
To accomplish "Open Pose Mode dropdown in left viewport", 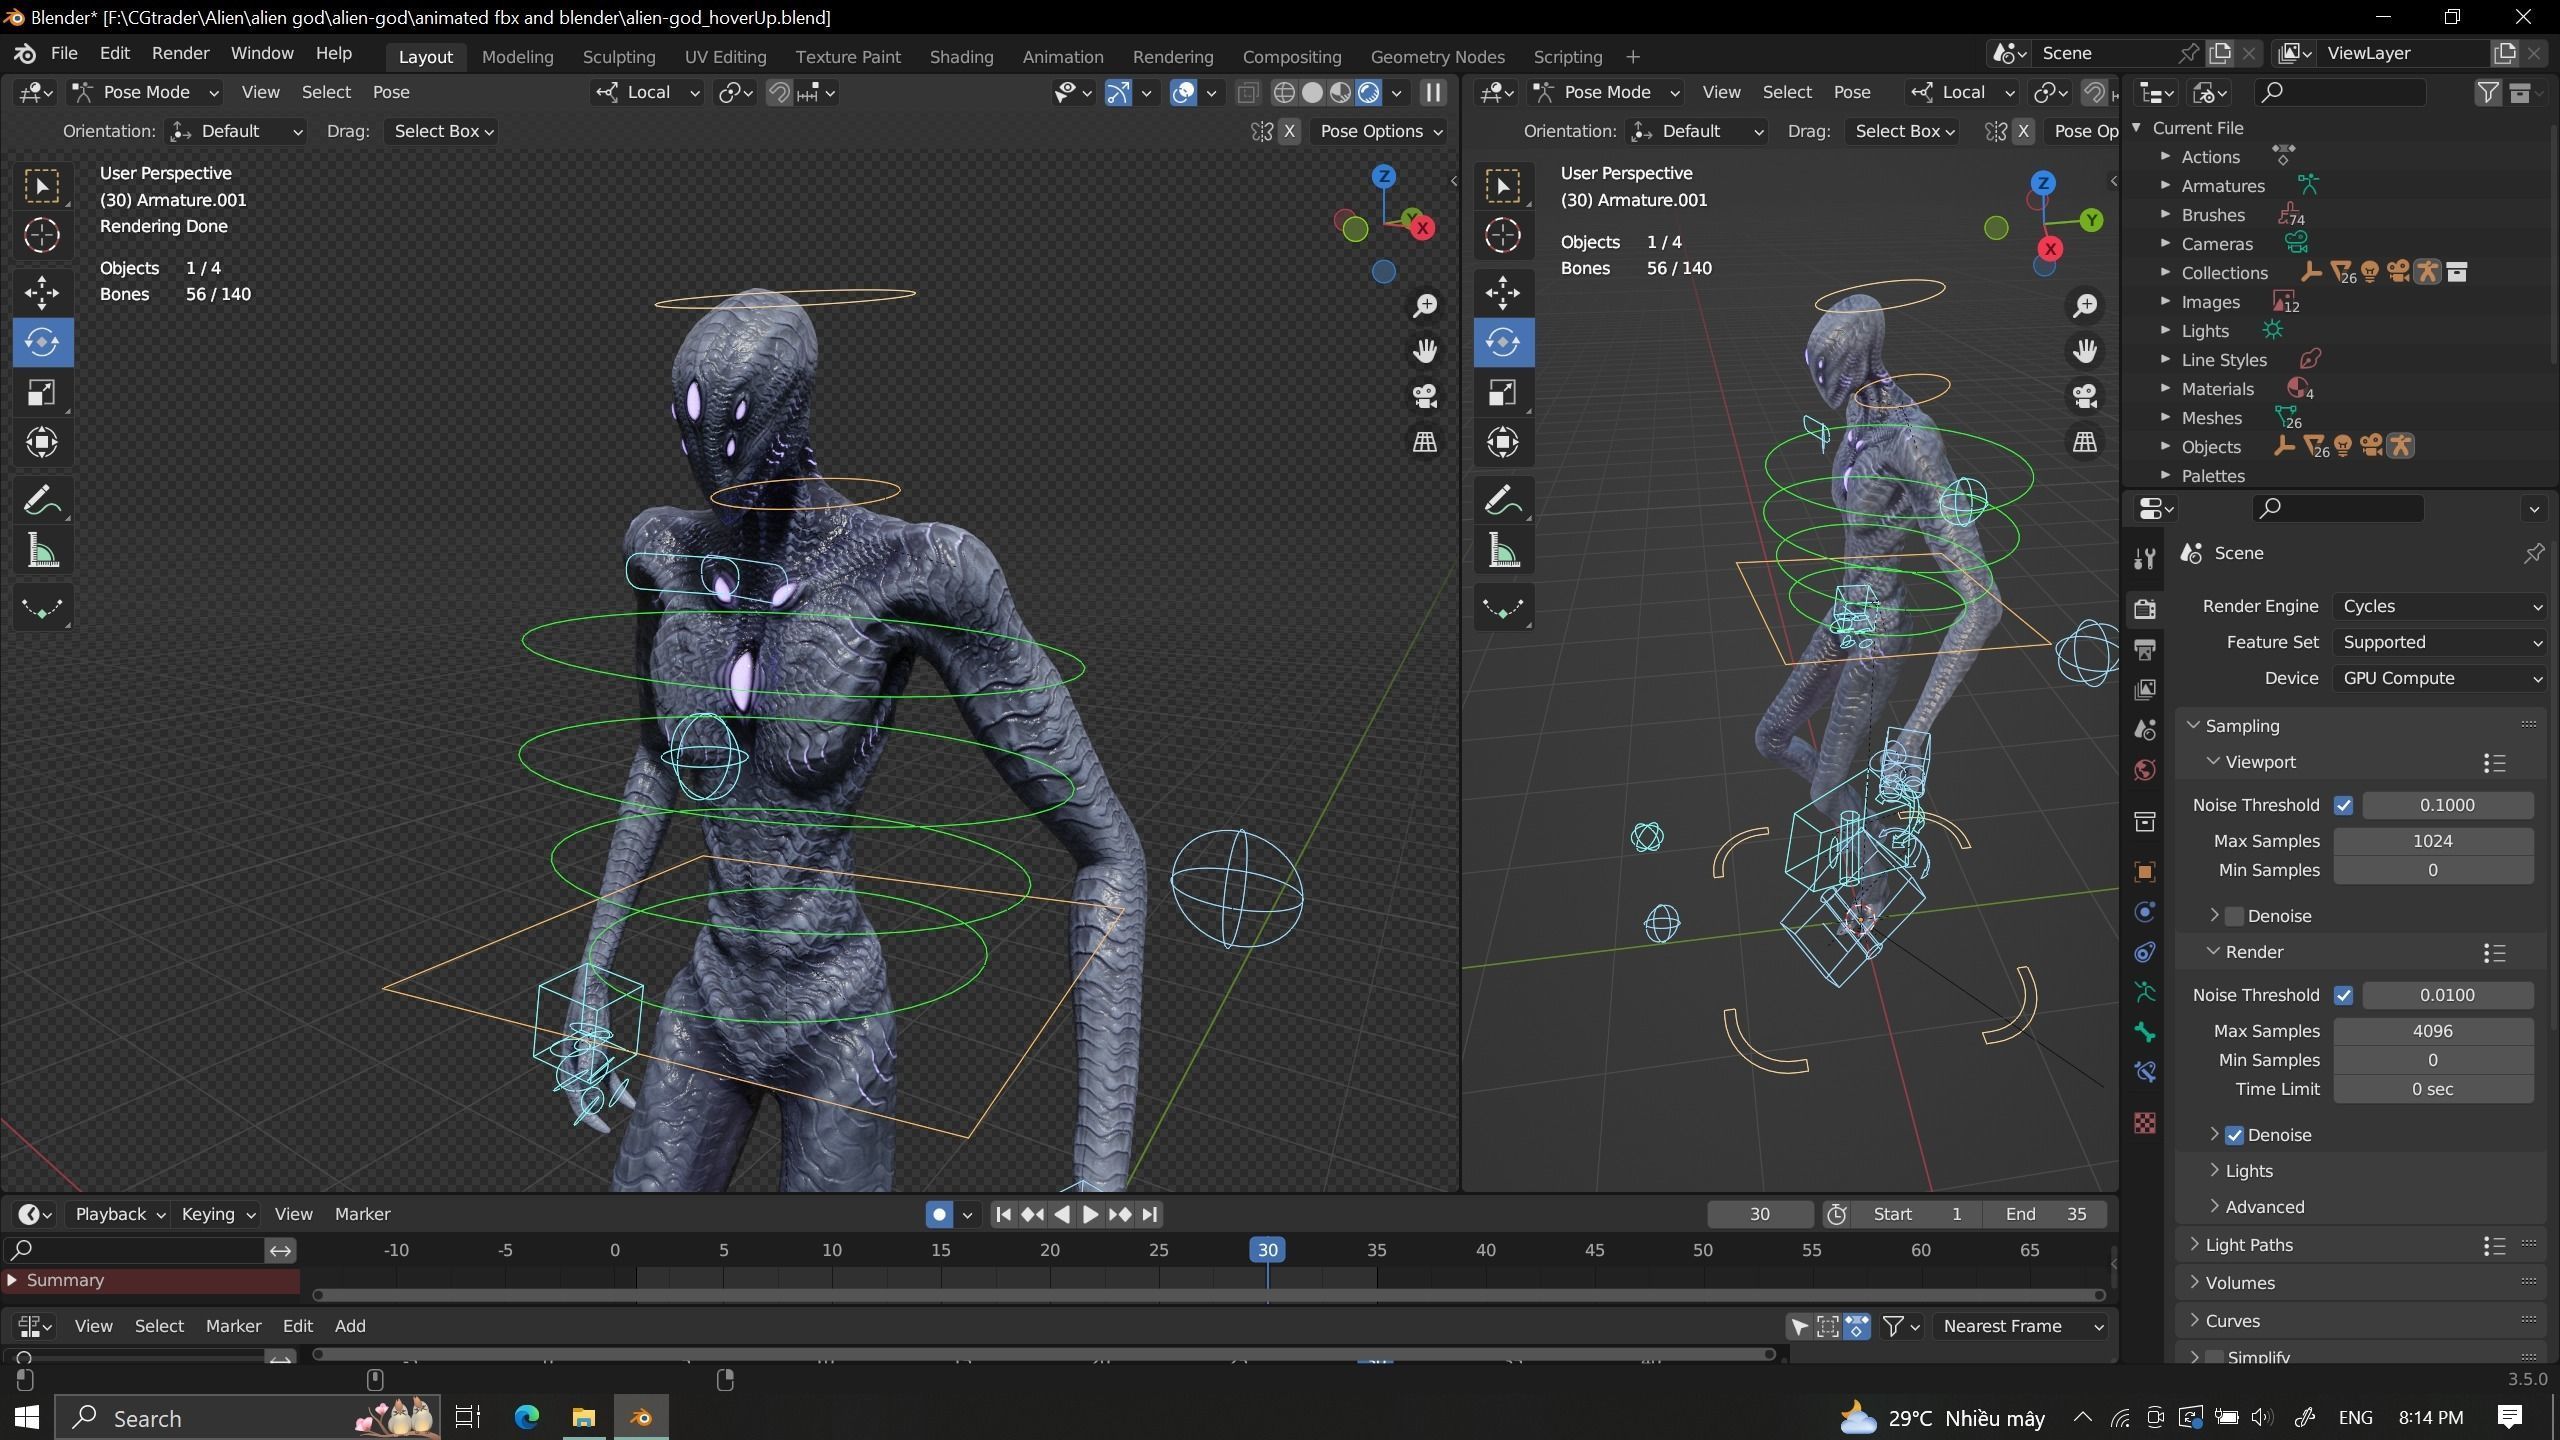I will tap(147, 93).
